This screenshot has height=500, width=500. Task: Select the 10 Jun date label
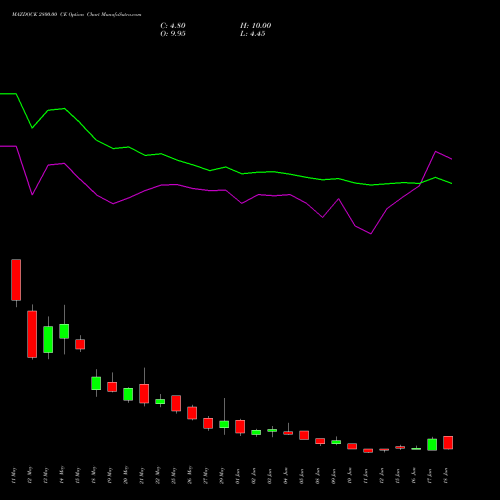click(350, 476)
